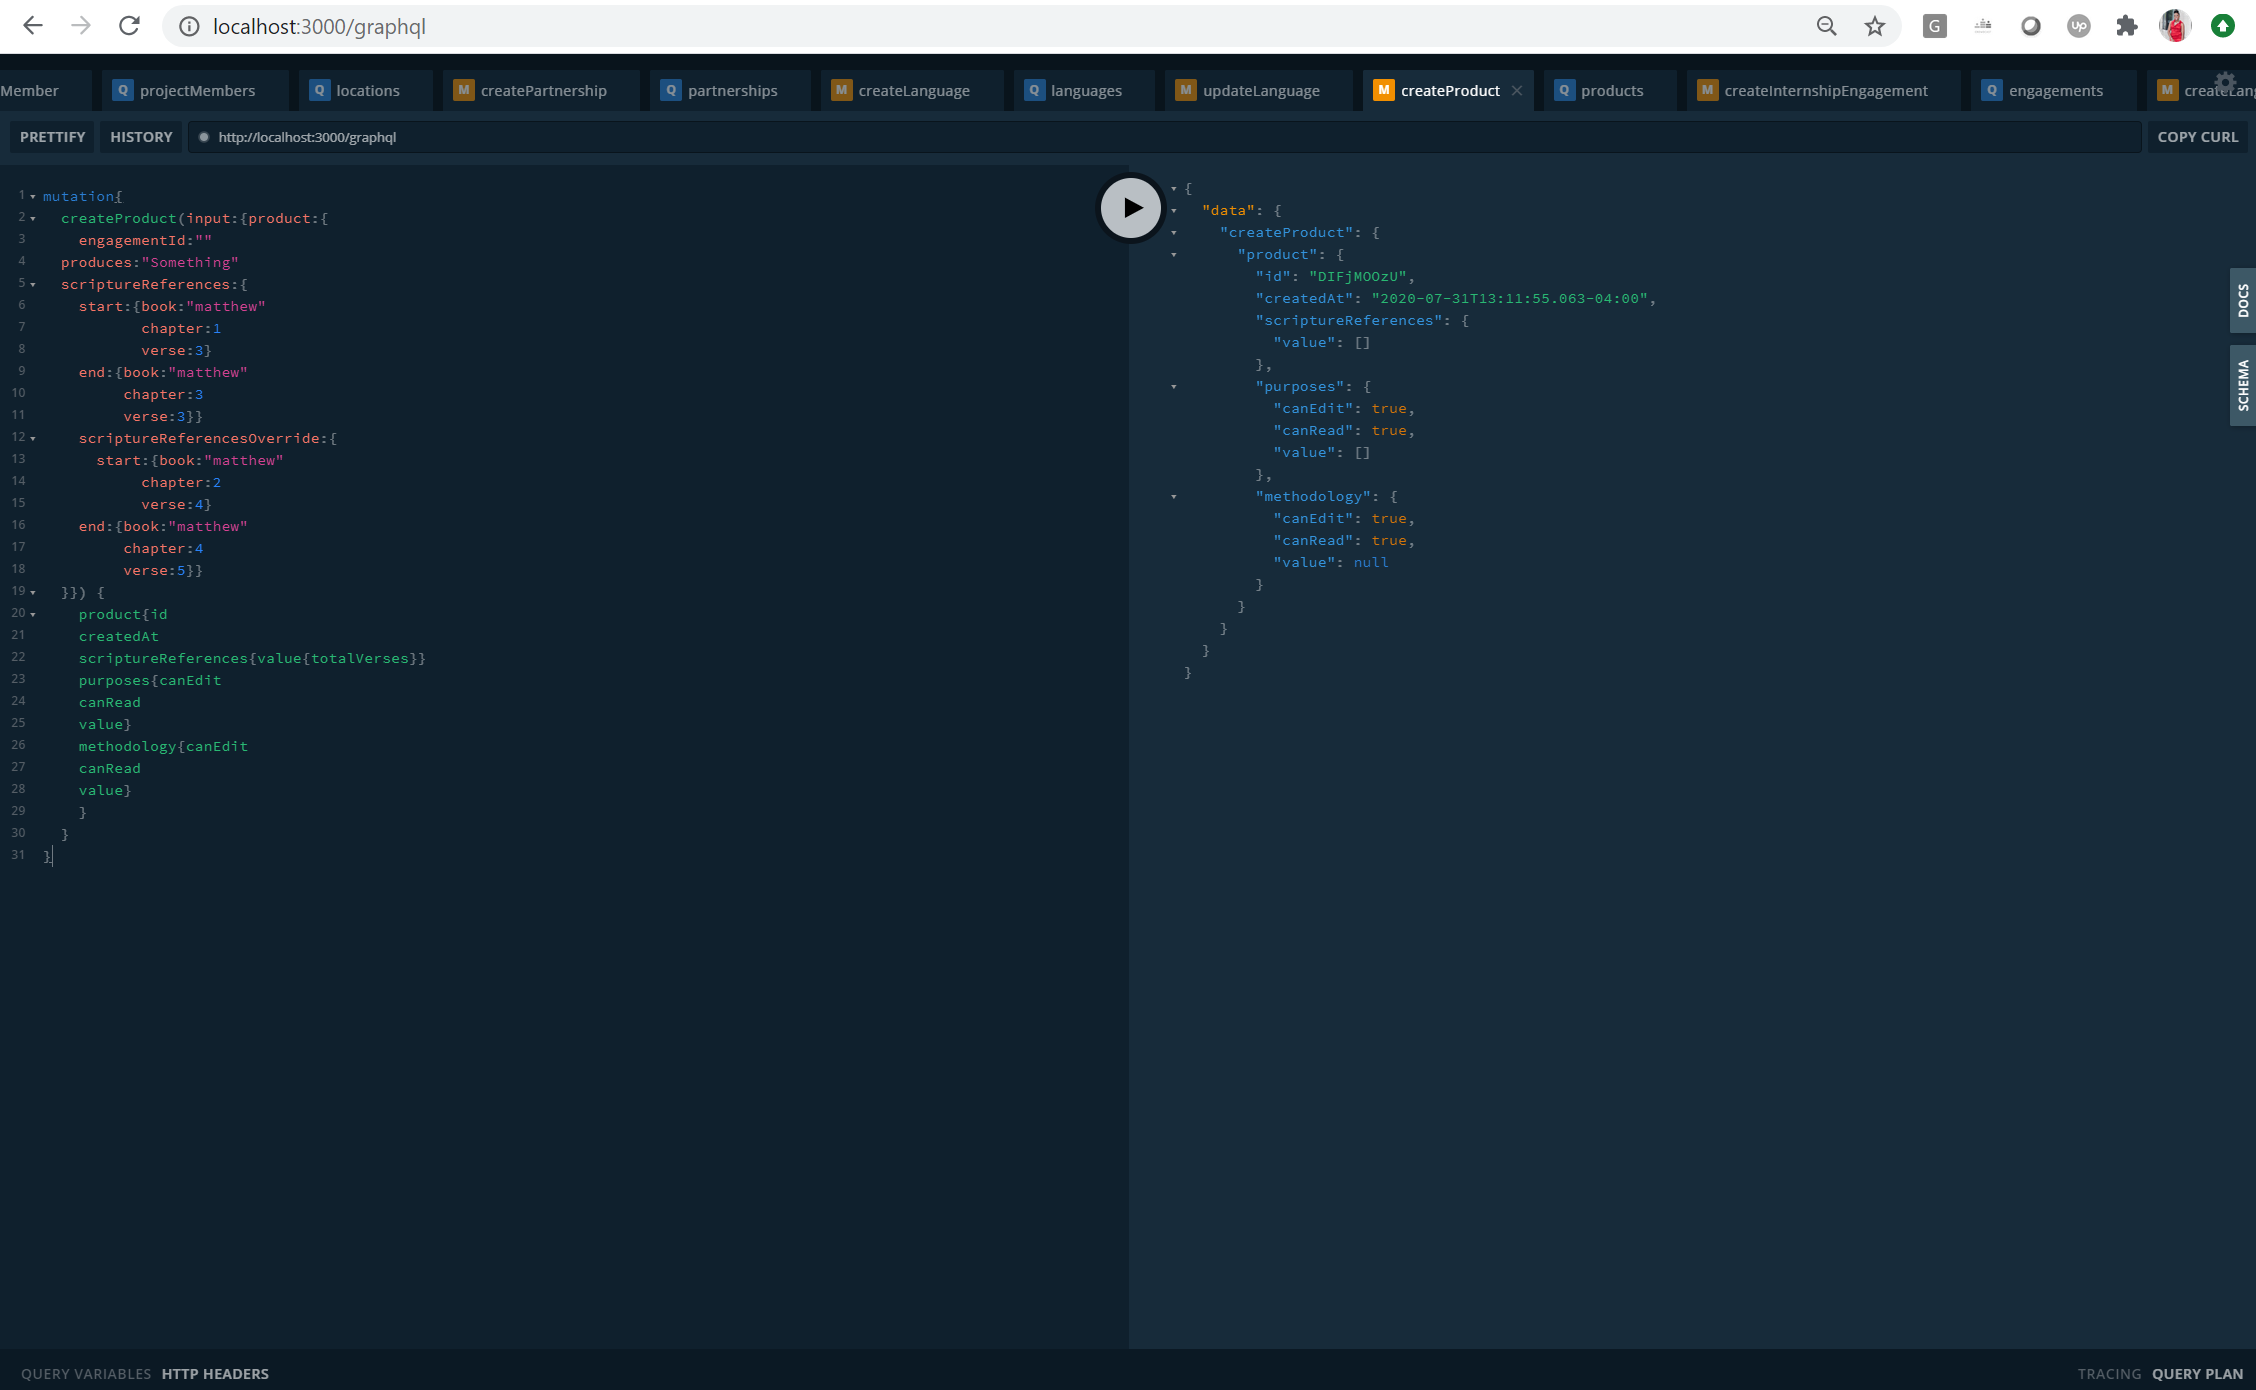The image size is (2256, 1390).
Task: Collapse the mutation block on line 1
Action: pyautogui.click(x=33, y=197)
